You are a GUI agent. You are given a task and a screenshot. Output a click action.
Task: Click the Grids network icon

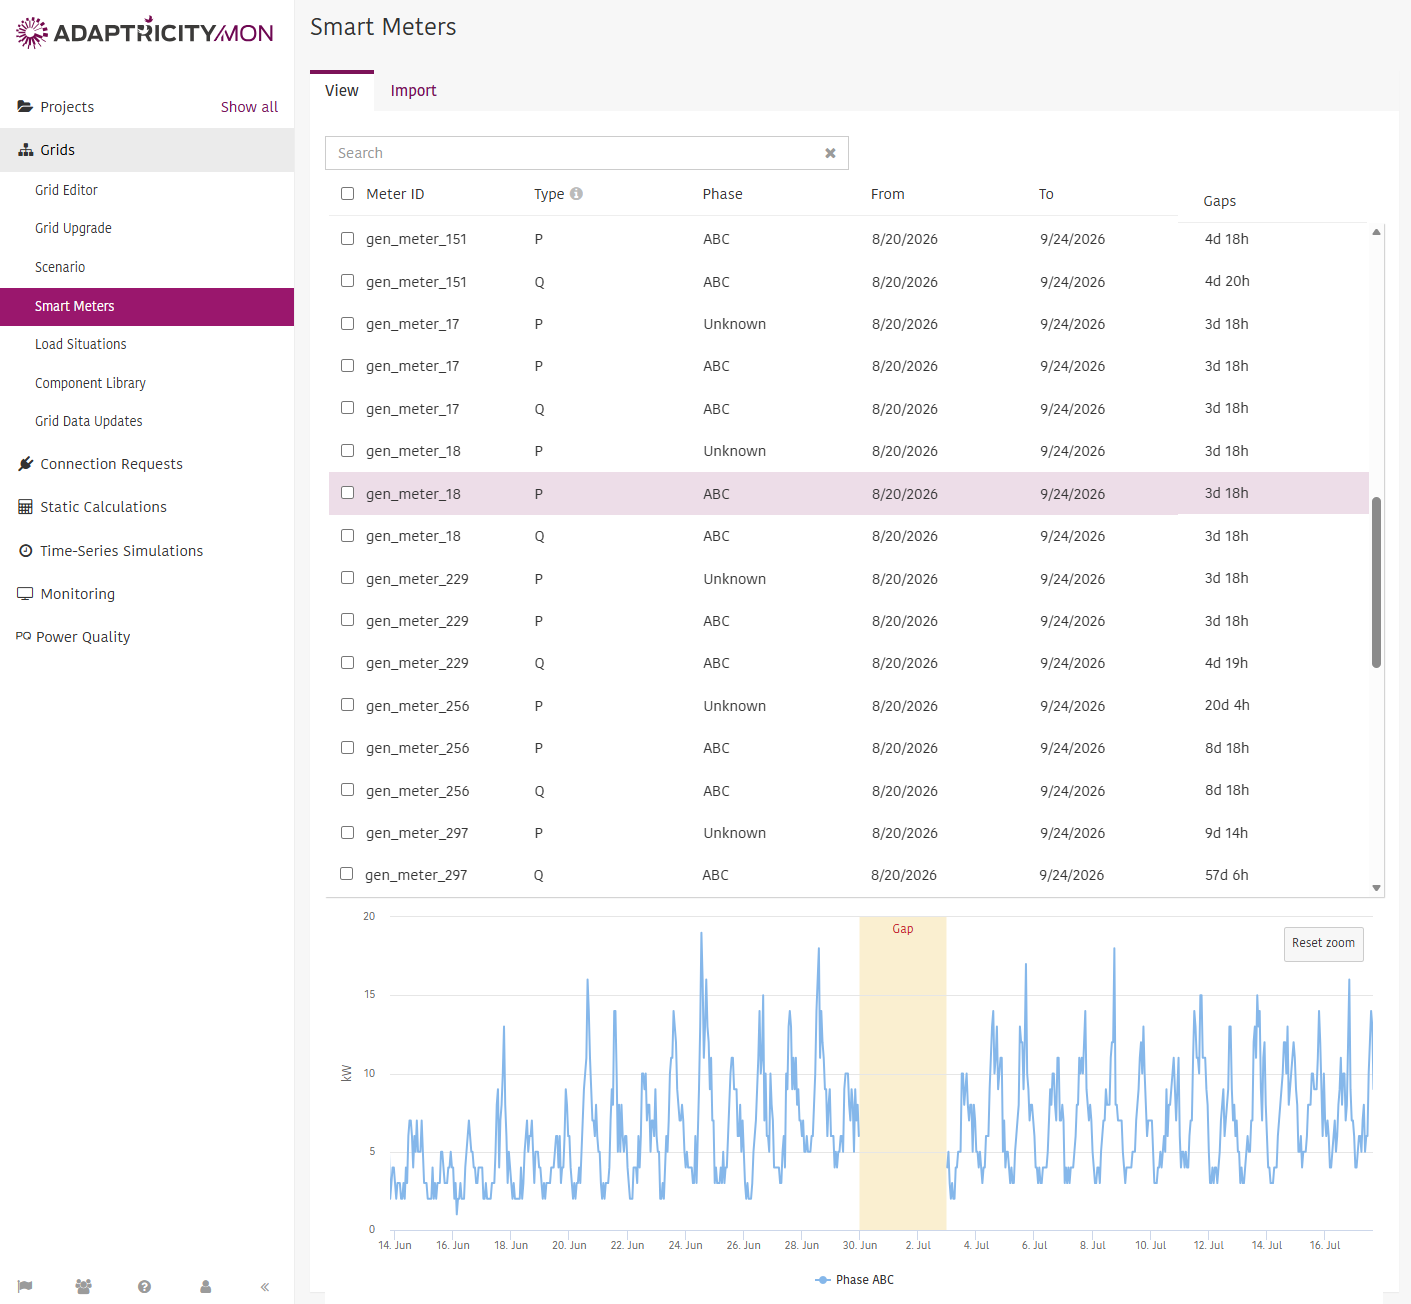point(26,150)
